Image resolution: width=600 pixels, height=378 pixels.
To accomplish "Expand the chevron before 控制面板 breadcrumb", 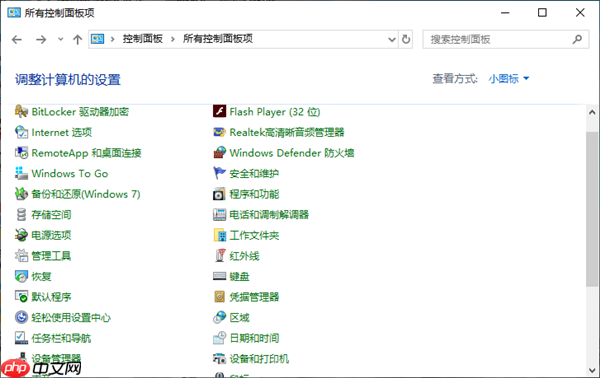I will tap(112, 39).
